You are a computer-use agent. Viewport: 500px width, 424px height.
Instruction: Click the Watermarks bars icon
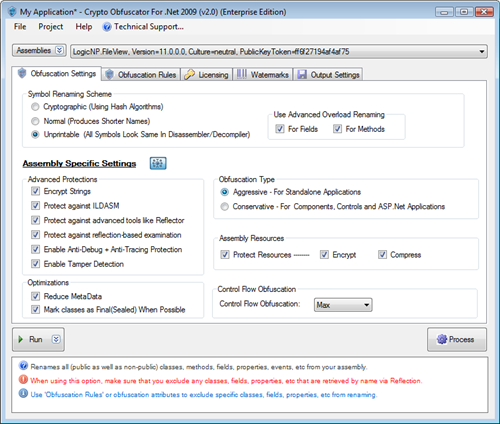click(x=242, y=74)
